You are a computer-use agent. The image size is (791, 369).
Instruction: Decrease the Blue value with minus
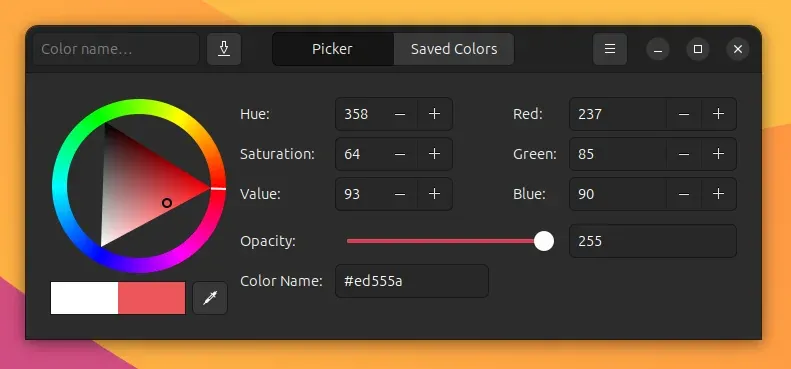coord(684,194)
